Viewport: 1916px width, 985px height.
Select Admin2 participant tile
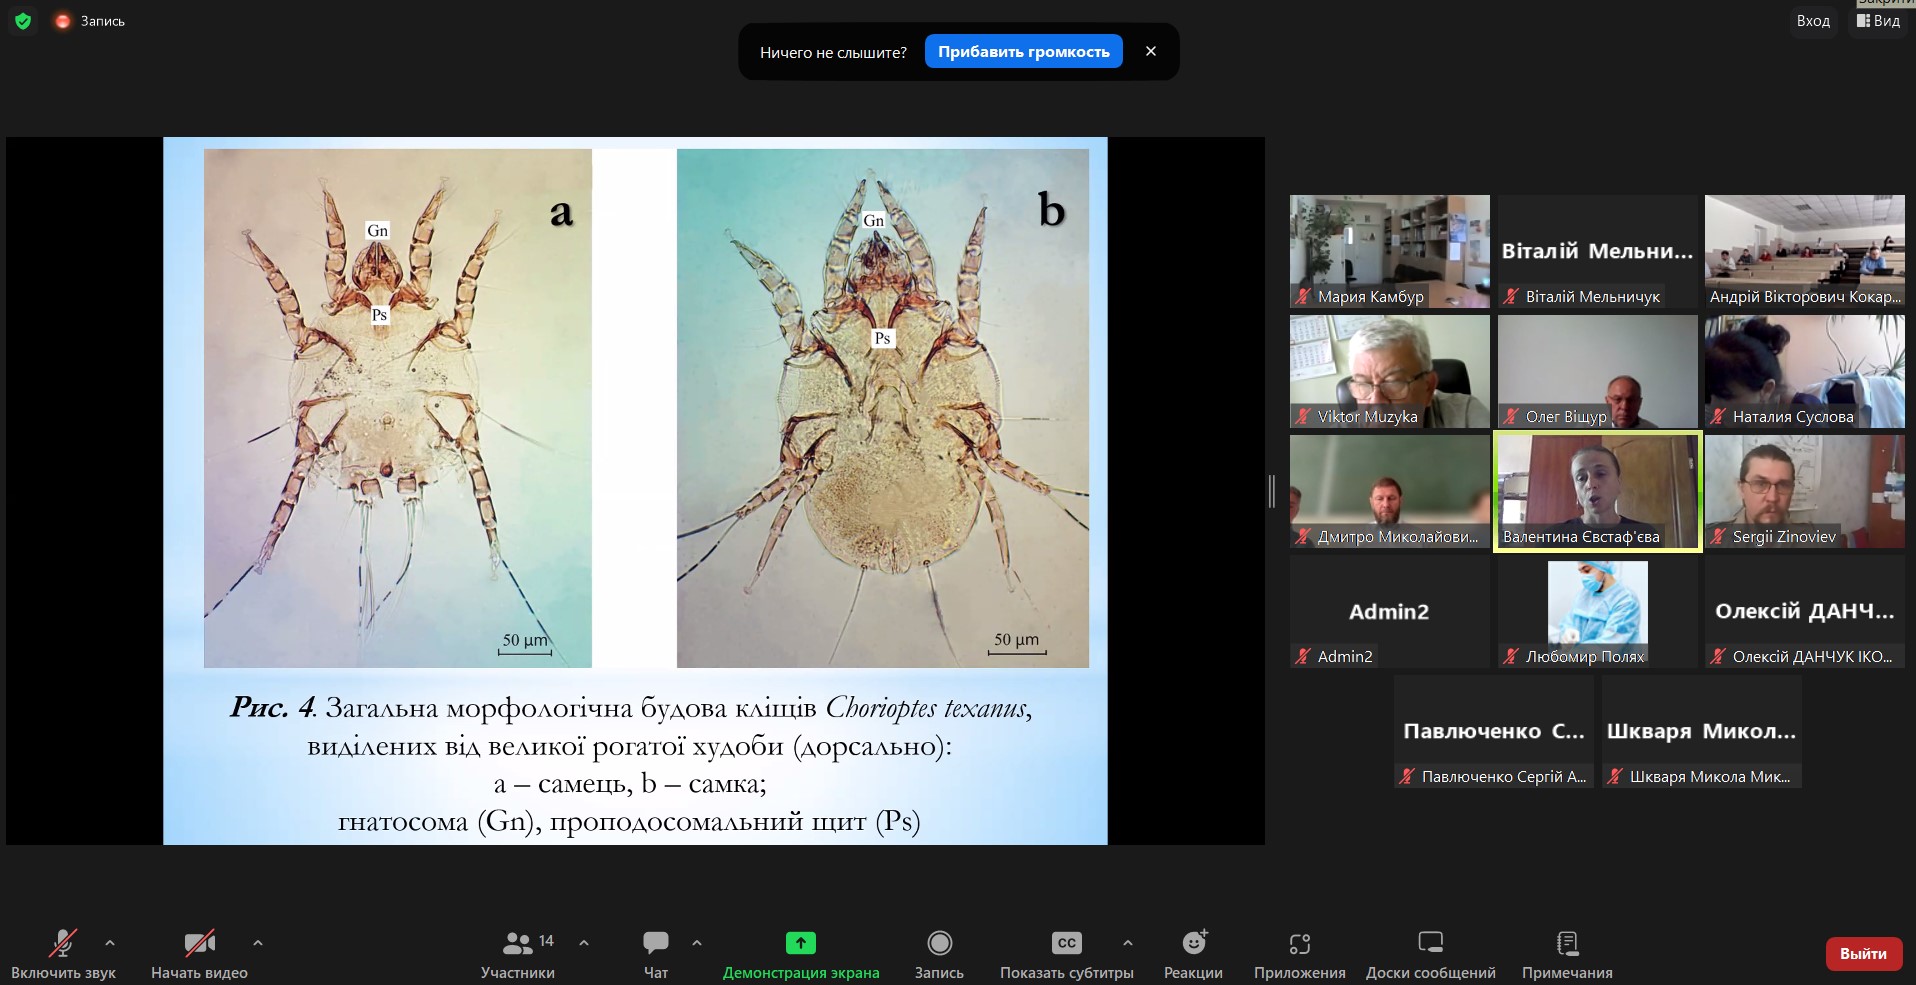coord(1389,611)
